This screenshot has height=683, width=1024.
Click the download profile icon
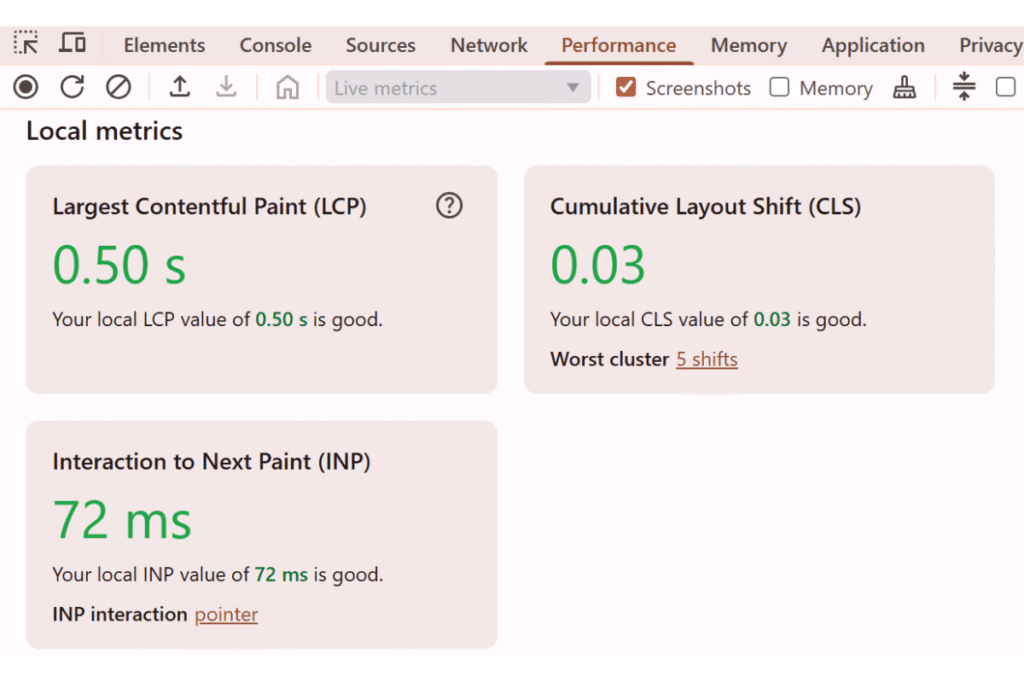point(227,88)
